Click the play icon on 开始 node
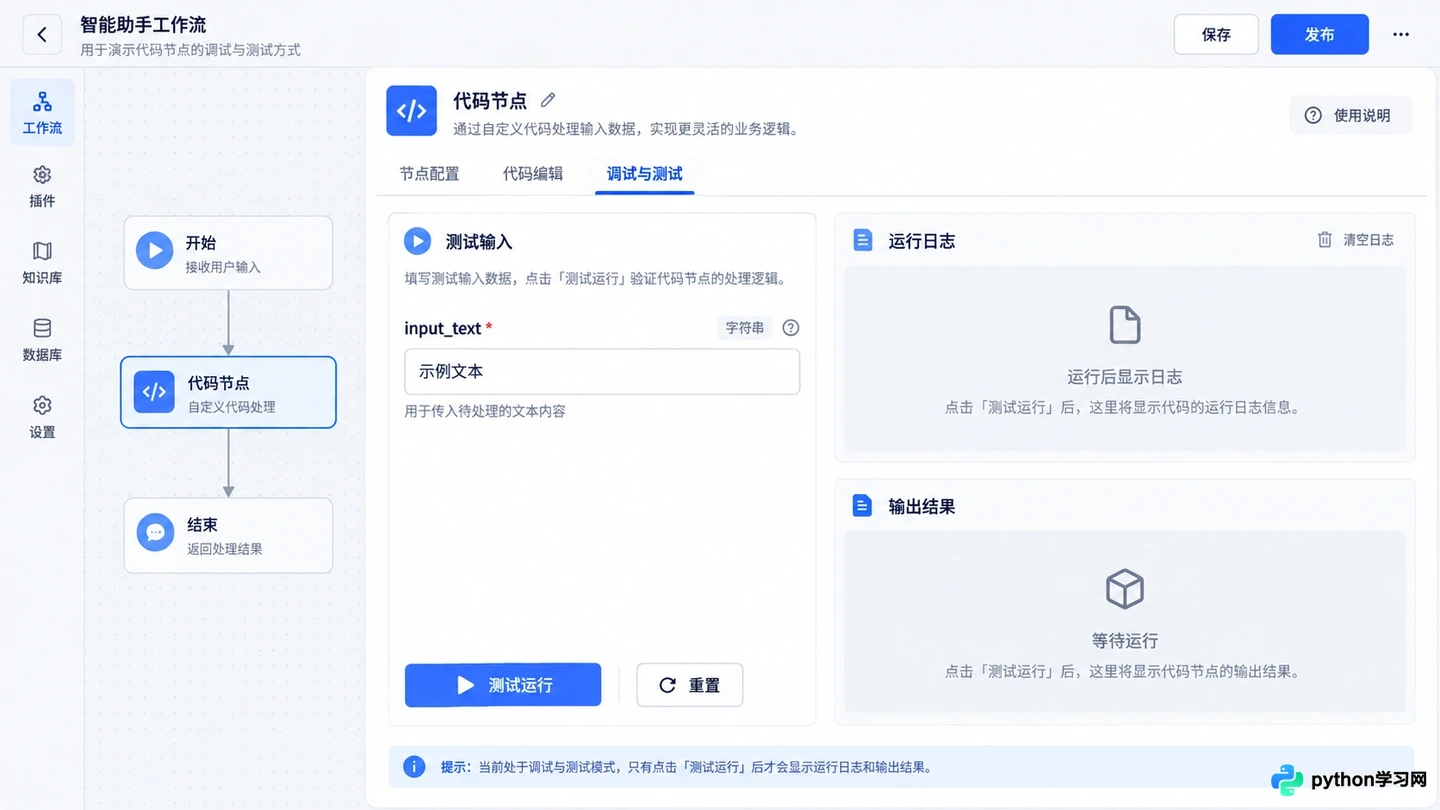Screen dimensions: 1440x810 click(154, 250)
